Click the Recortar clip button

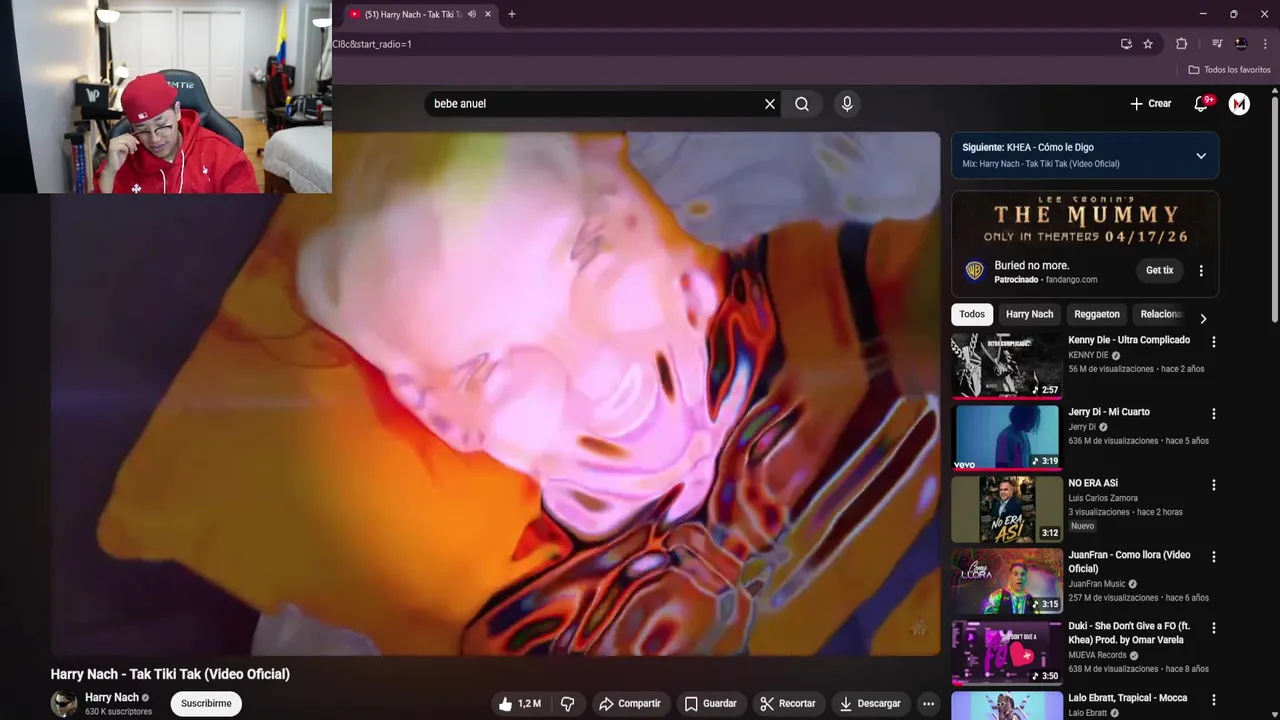(x=787, y=704)
